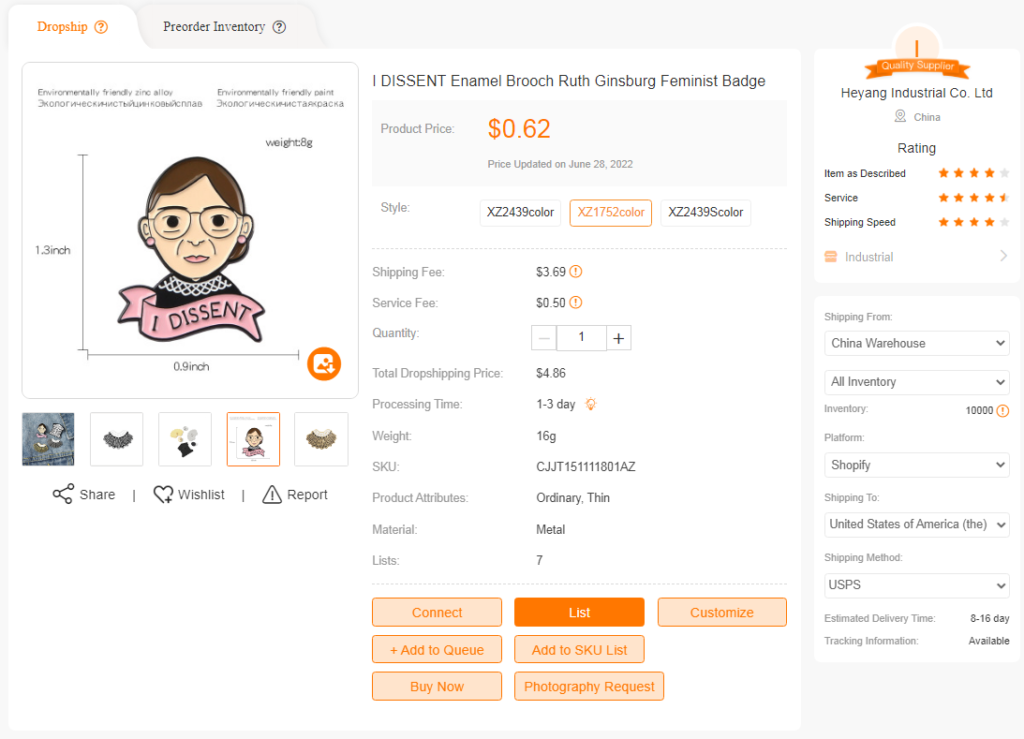Screen dimensions: 1024x739
Task: Click the product title I DISSENT Enamel Brooch
Action: [569, 81]
